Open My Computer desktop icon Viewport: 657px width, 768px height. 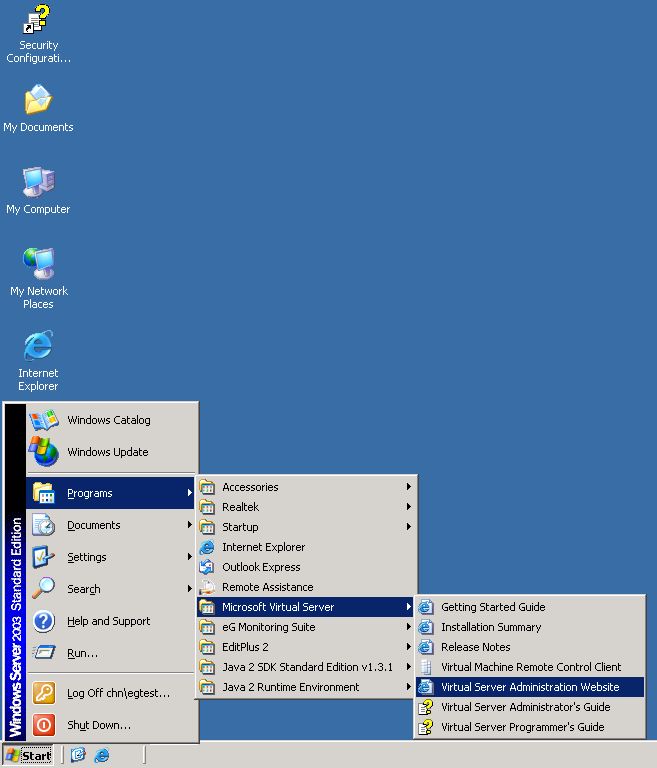[38, 182]
